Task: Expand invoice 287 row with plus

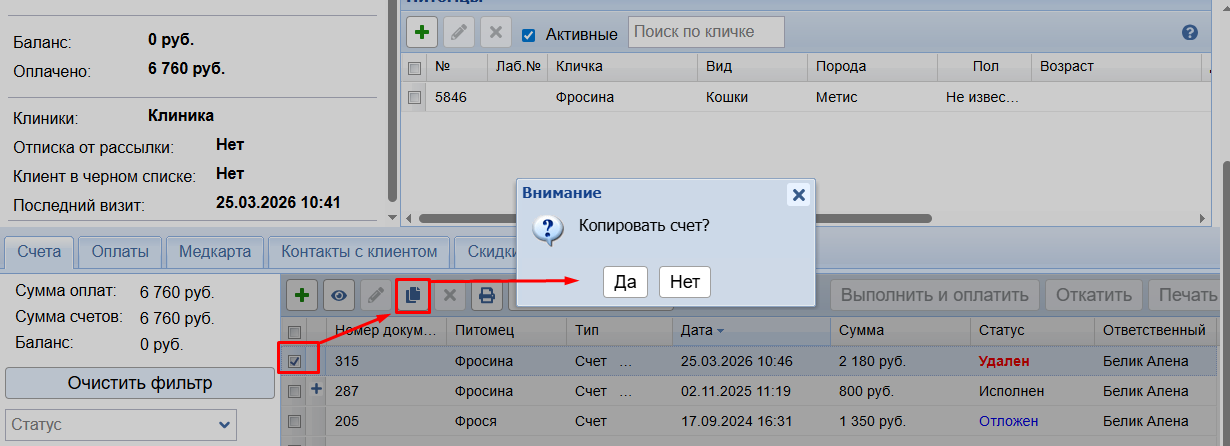Action: (317, 390)
